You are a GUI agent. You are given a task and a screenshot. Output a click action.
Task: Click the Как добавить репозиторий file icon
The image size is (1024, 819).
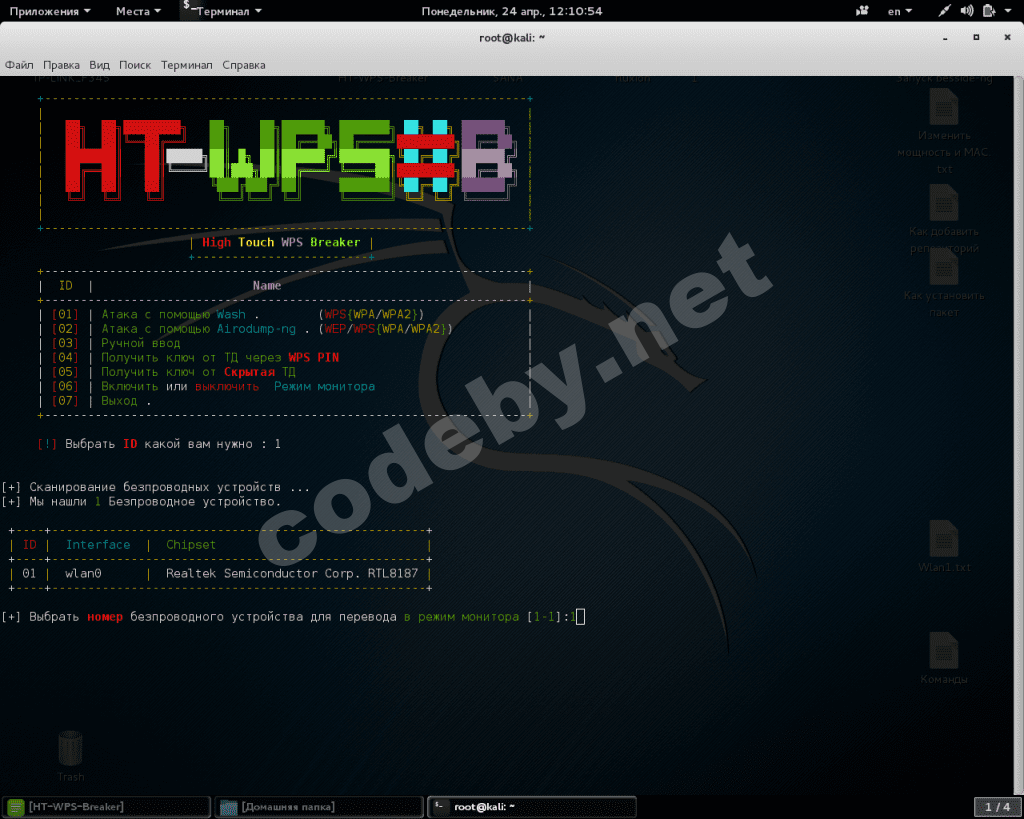(x=944, y=202)
